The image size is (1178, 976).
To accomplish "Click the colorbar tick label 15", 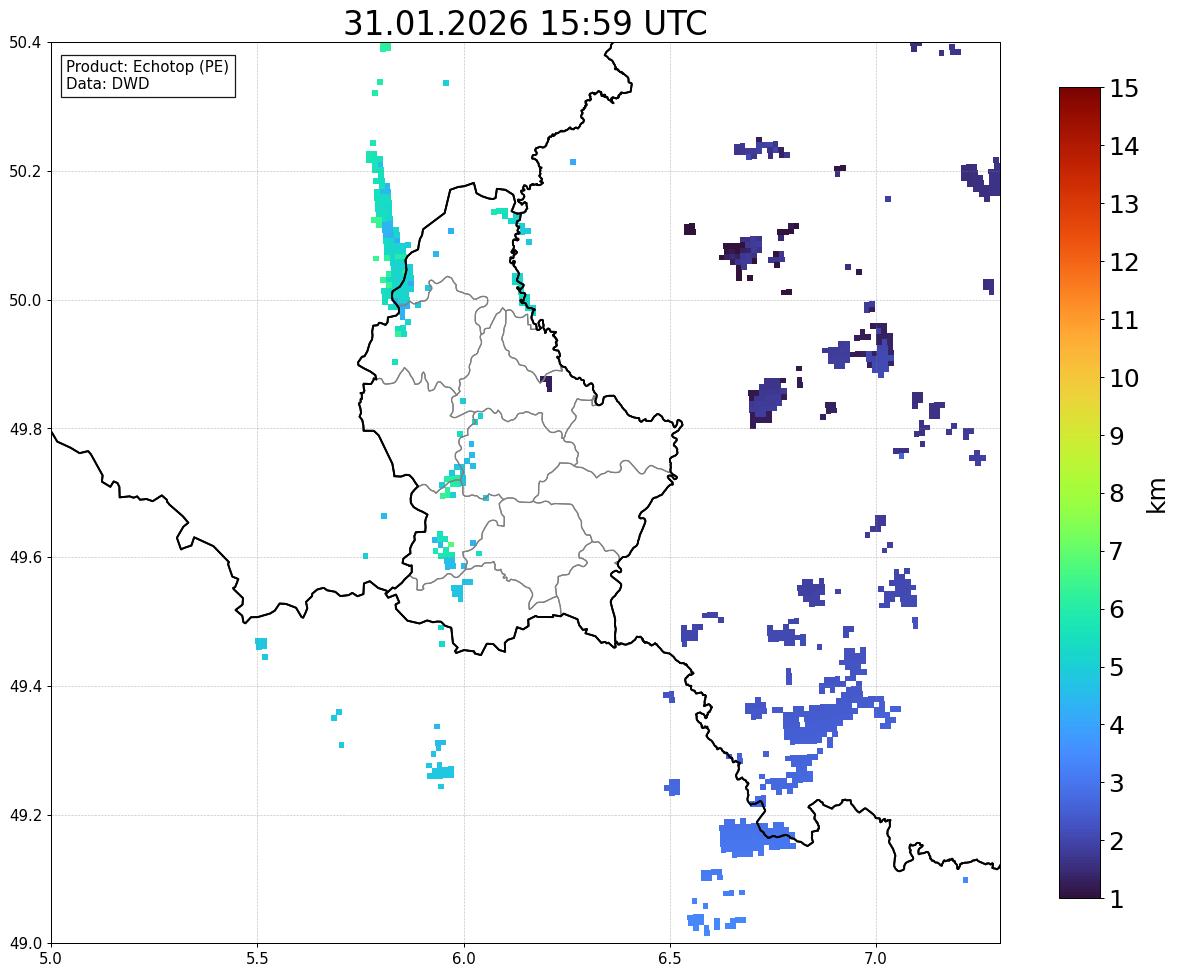I will coord(1124,89).
